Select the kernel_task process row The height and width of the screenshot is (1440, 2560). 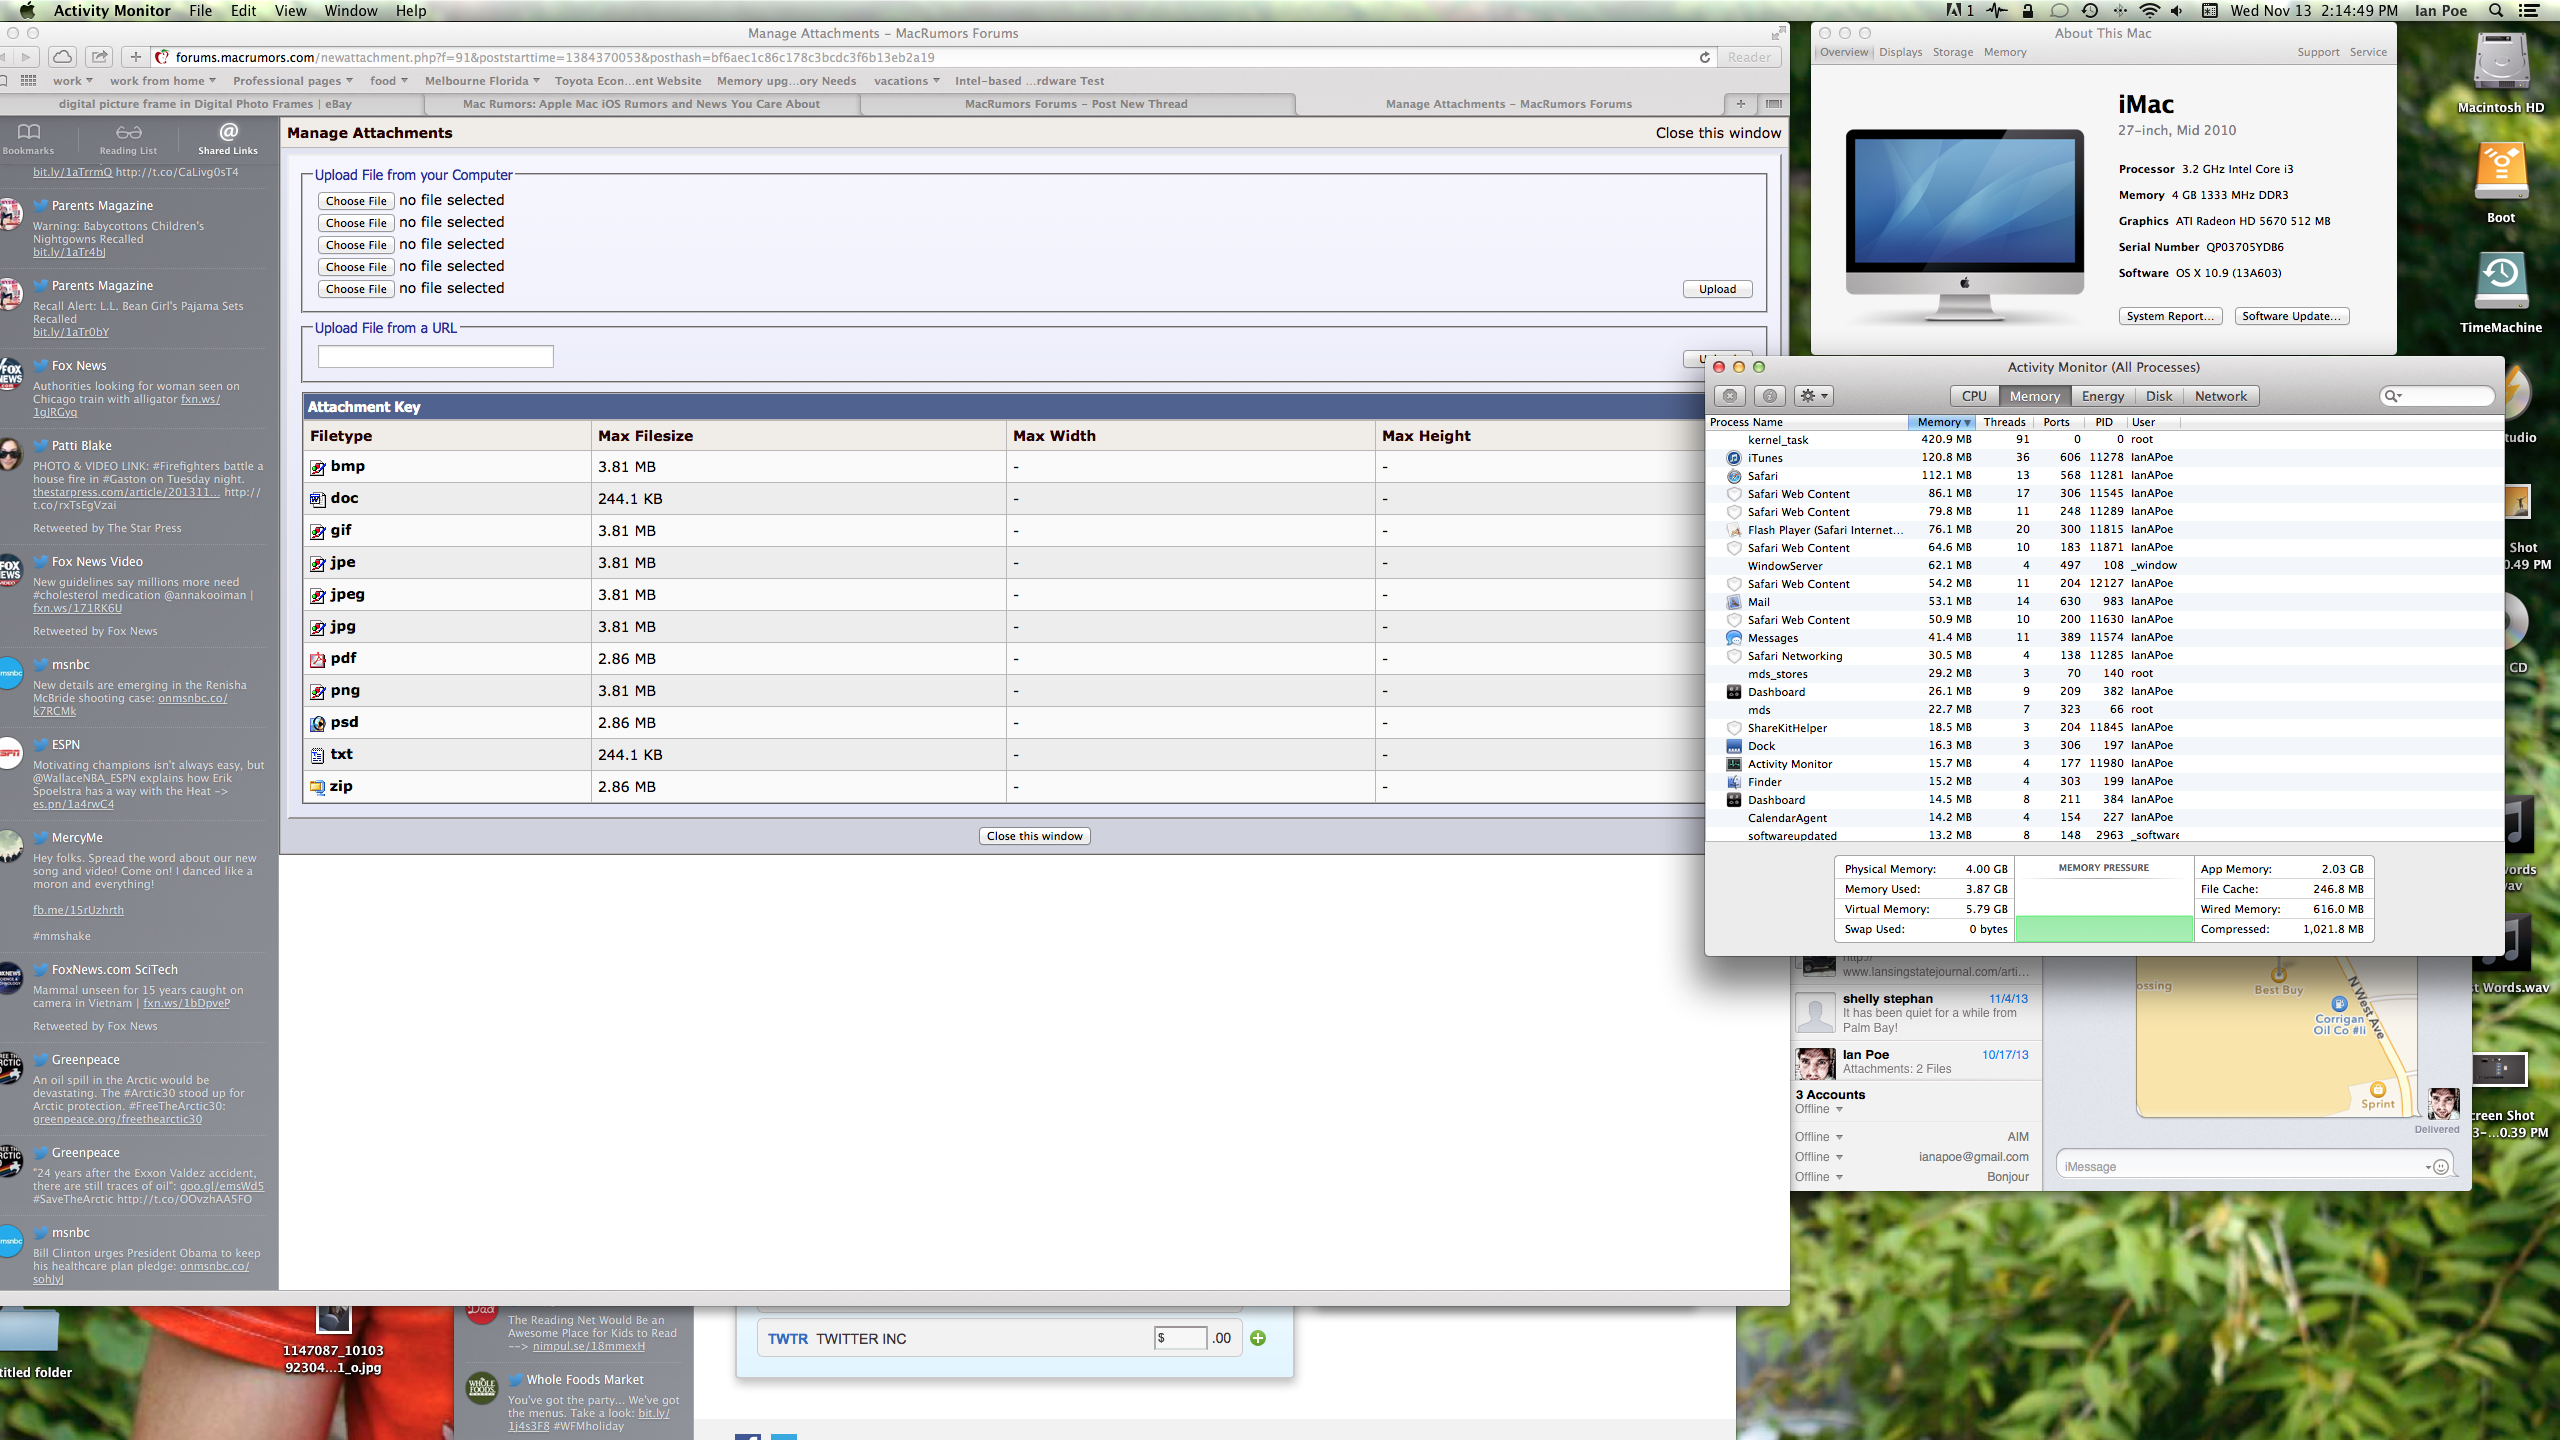[2104, 439]
